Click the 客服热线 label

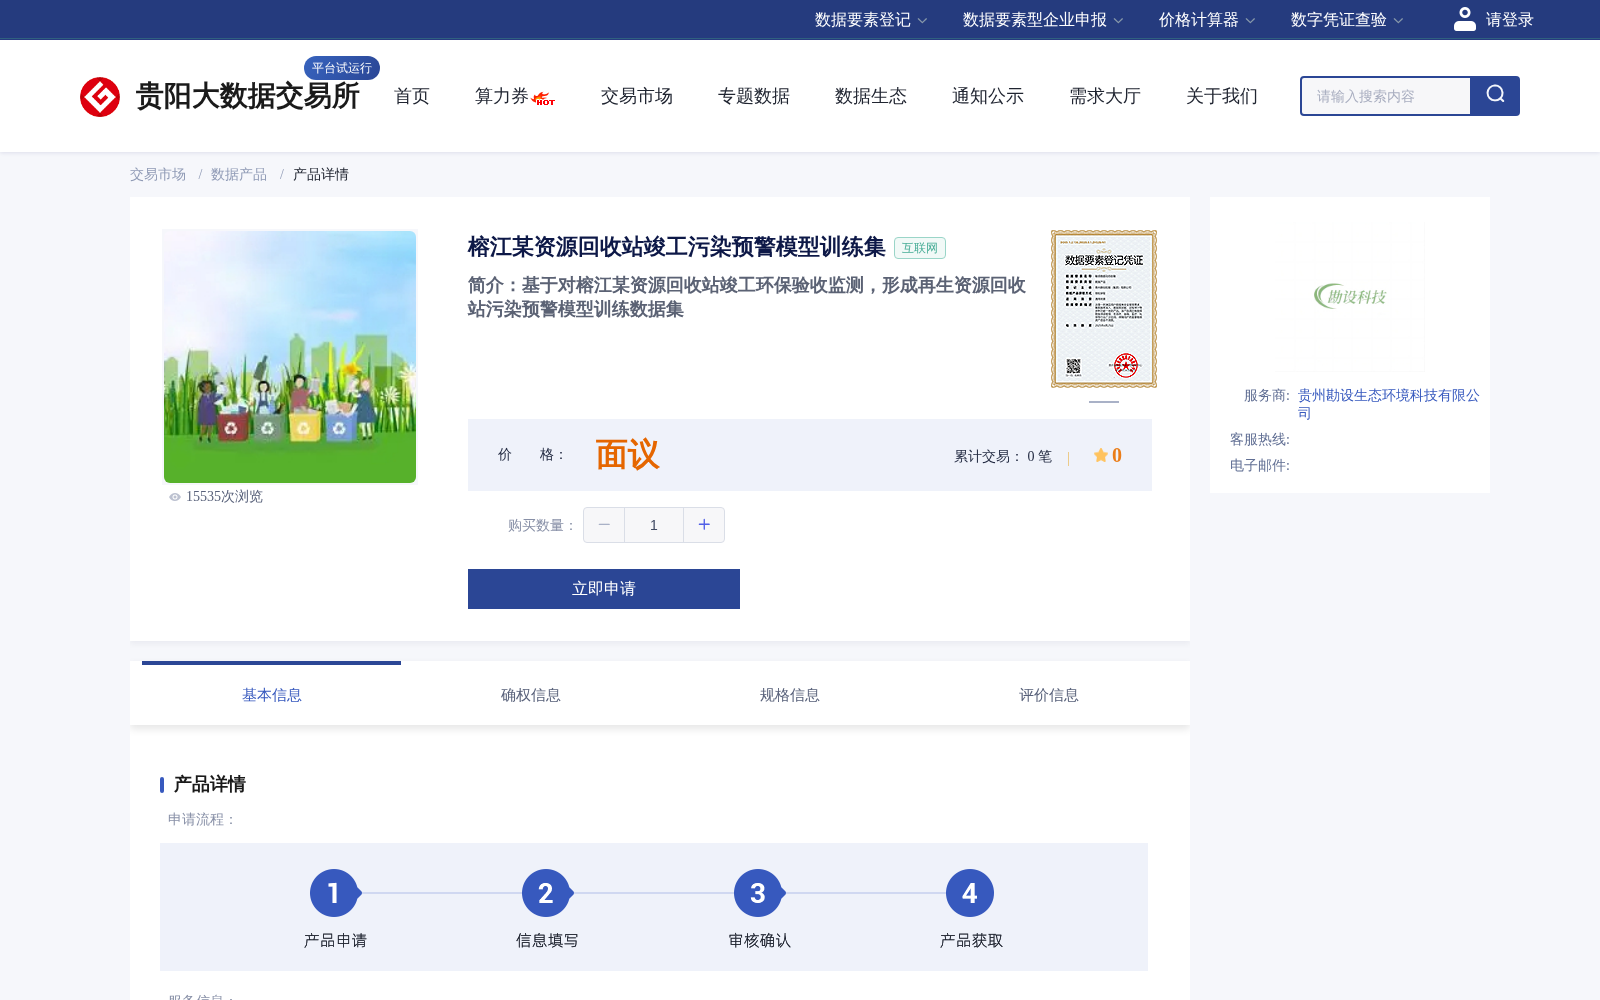tap(1260, 439)
